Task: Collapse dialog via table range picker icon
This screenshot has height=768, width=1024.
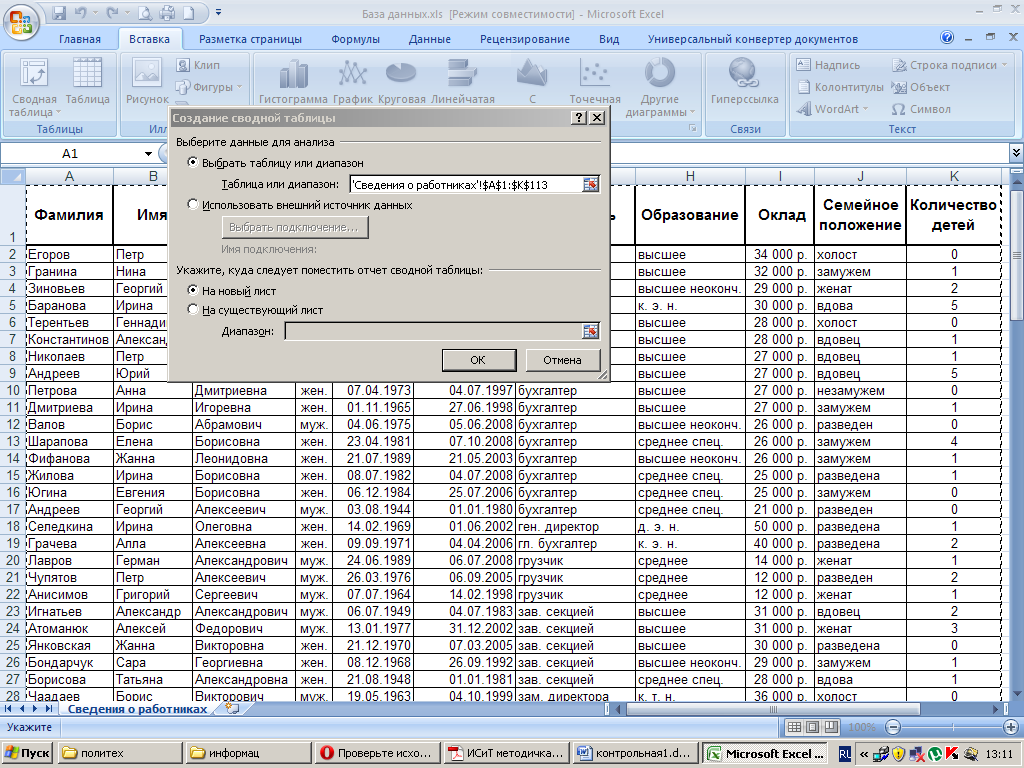Action: tap(590, 185)
